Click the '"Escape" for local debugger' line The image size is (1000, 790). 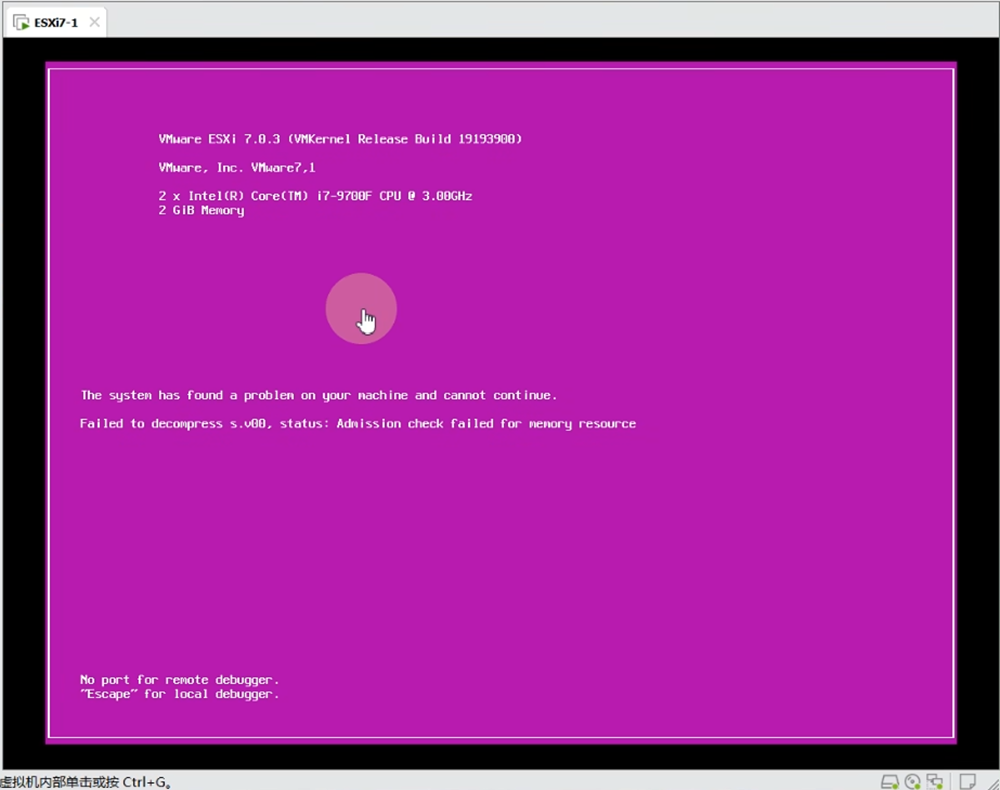(x=179, y=694)
